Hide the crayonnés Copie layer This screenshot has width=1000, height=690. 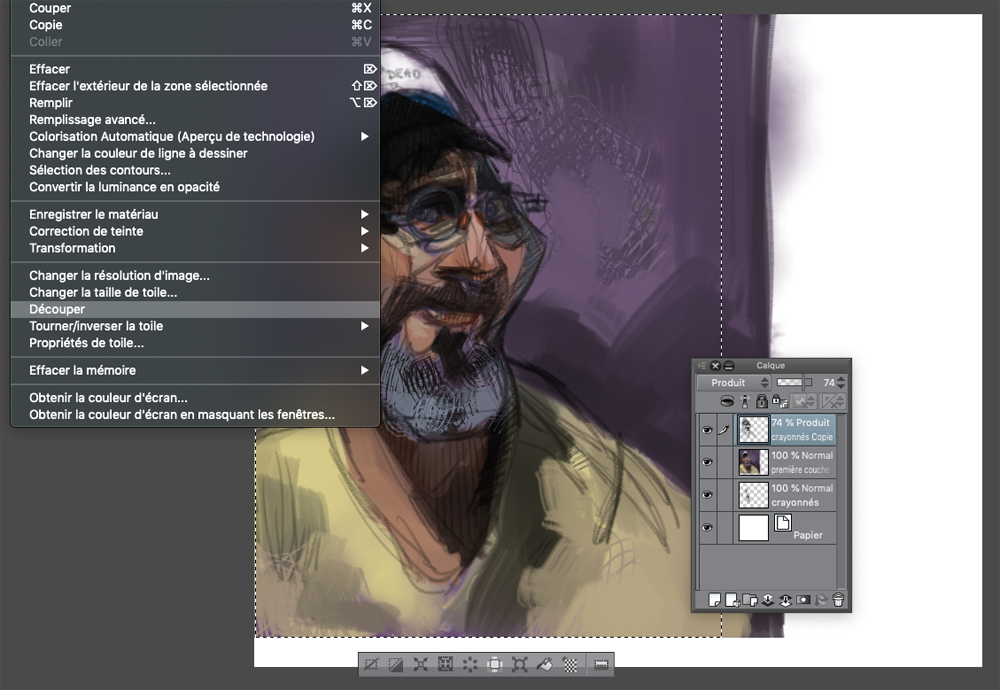tap(707, 430)
